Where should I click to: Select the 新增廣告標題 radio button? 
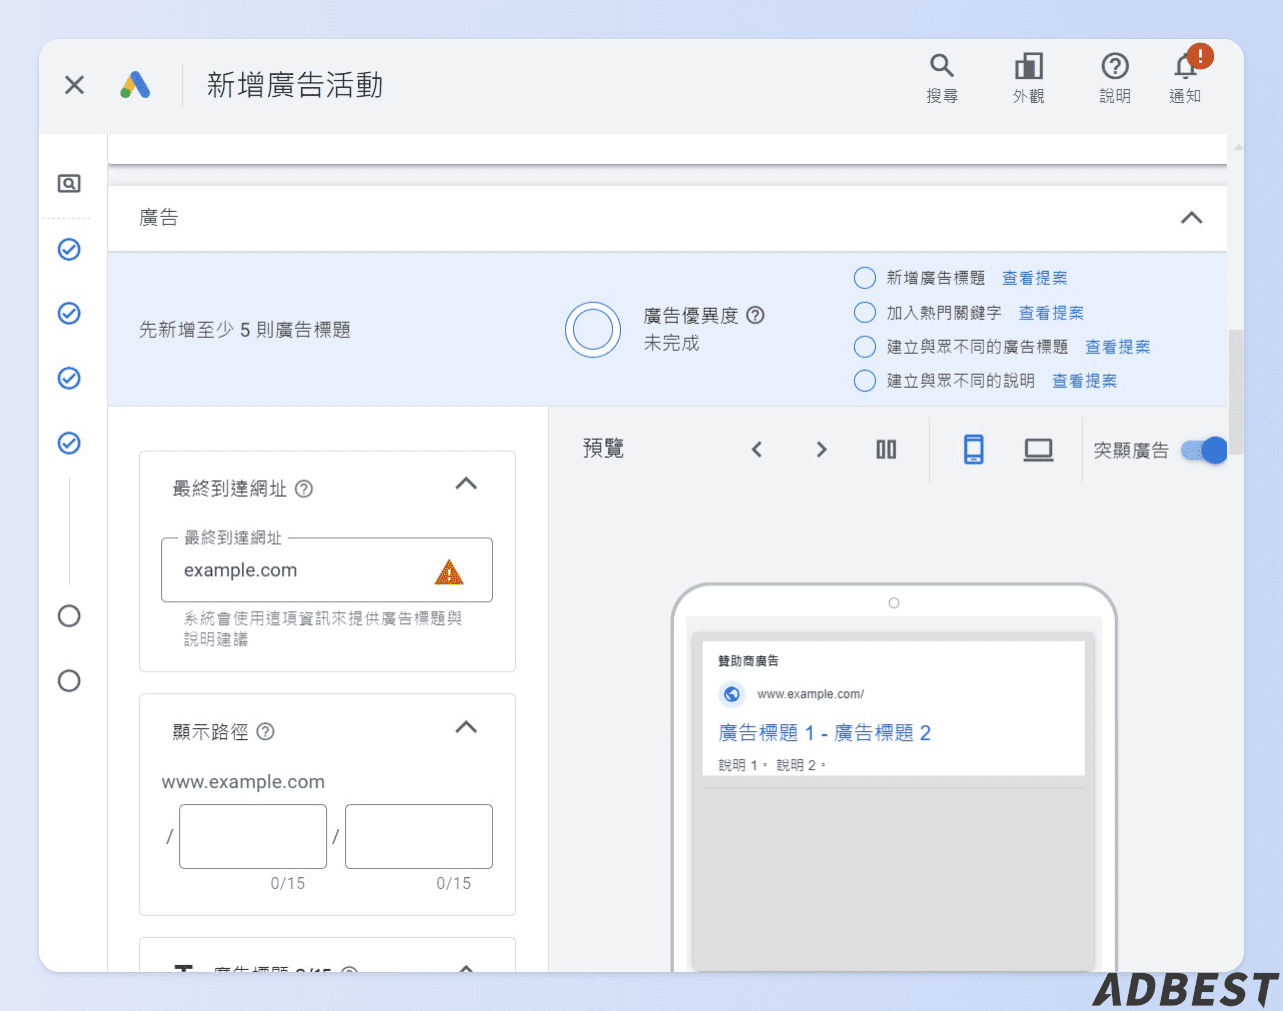(x=864, y=277)
